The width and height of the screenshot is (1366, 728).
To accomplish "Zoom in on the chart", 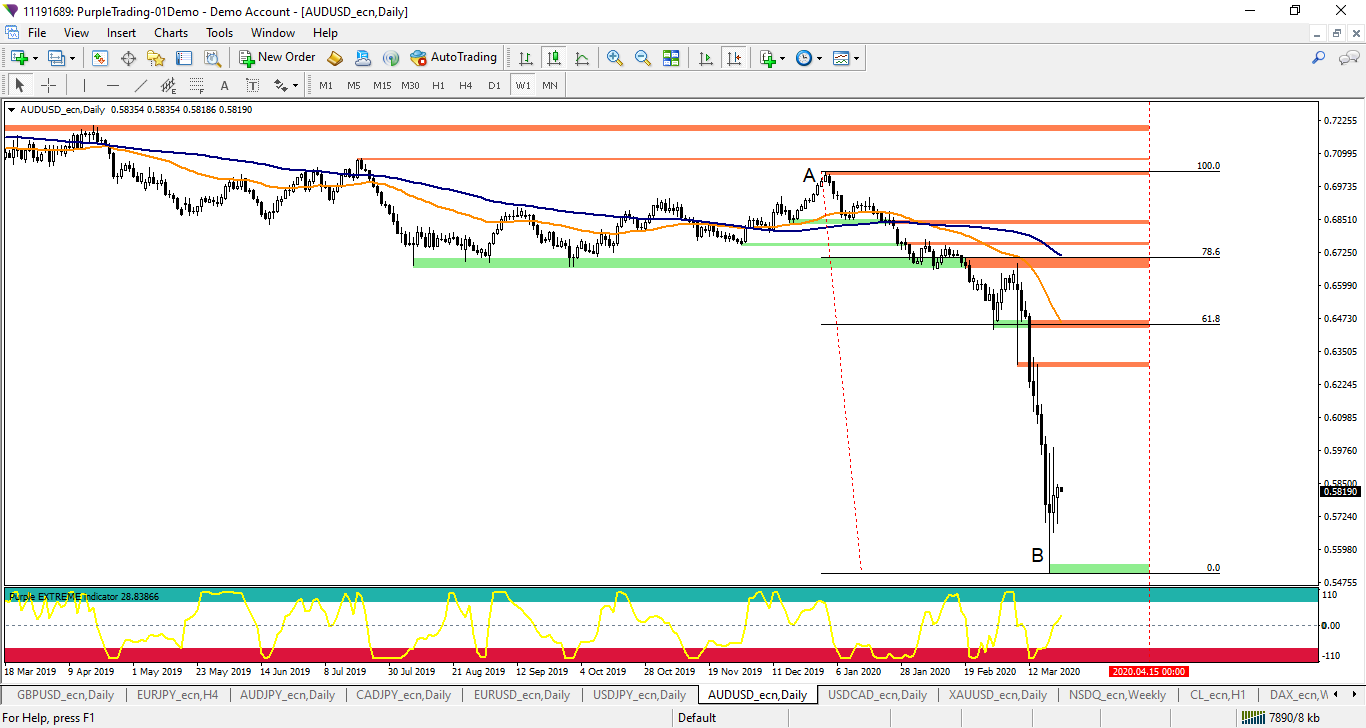I will pyautogui.click(x=615, y=58).
